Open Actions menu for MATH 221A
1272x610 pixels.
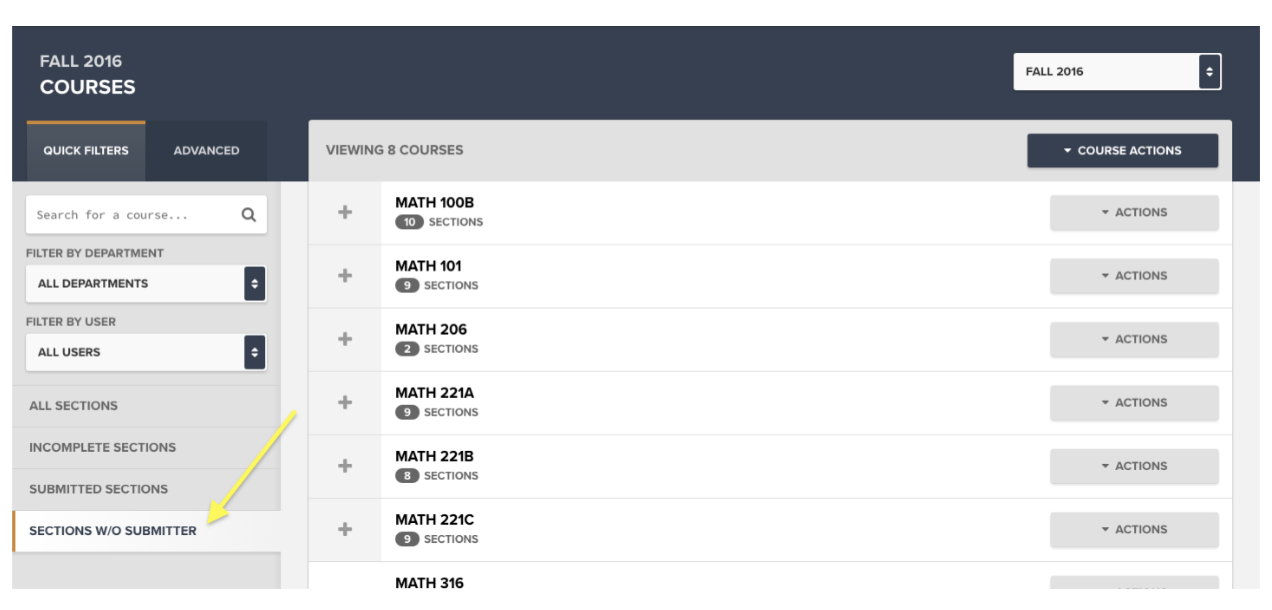pos(1134,402)
